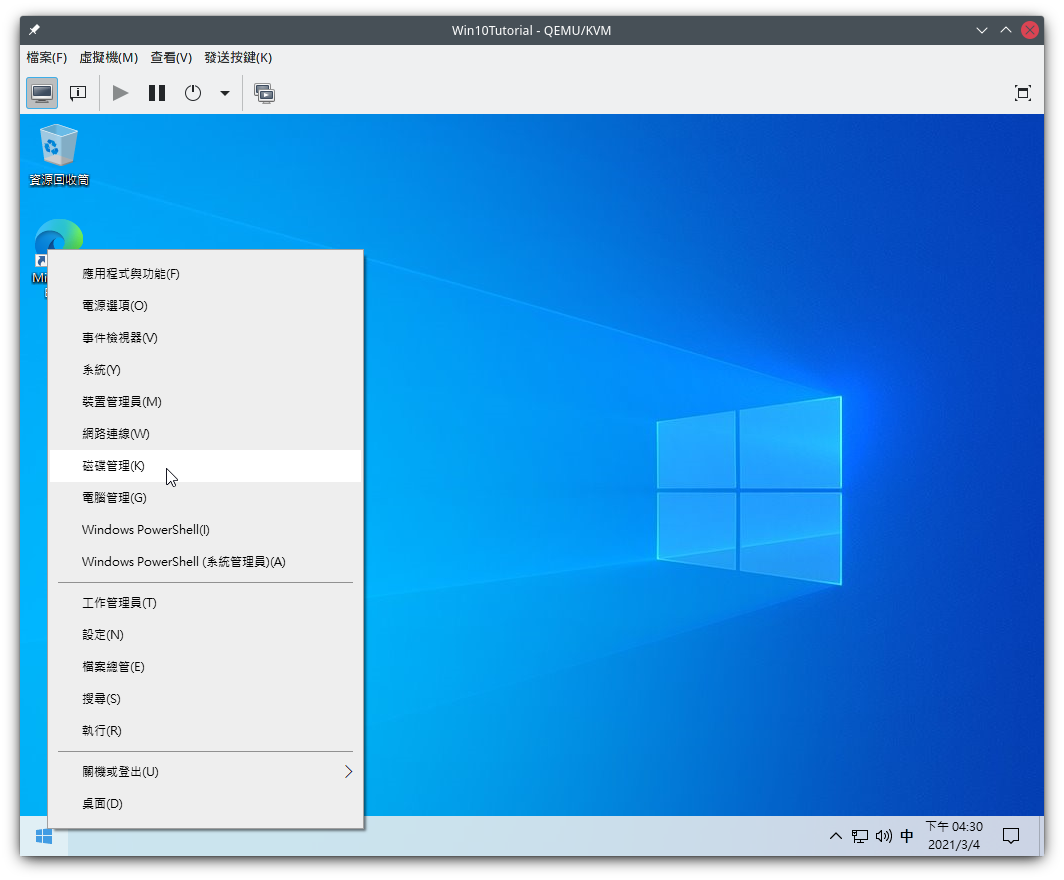Expand the 關機或登出(U) submenu
The height and width of the screenshot is (880, 1064).
pyautogui.click(x=206, y=771)
